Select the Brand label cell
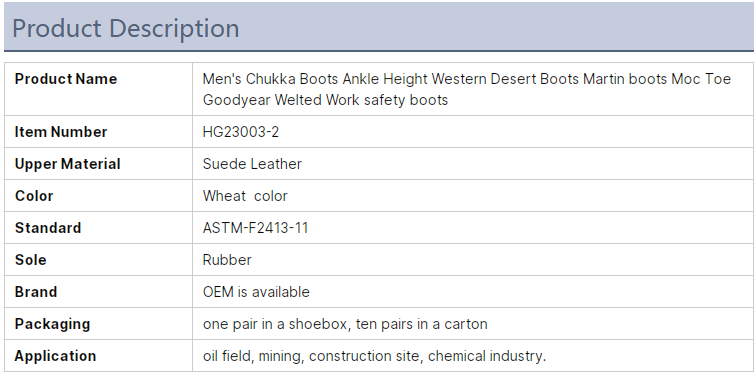756x375 pixels. [x=98, y=292]
